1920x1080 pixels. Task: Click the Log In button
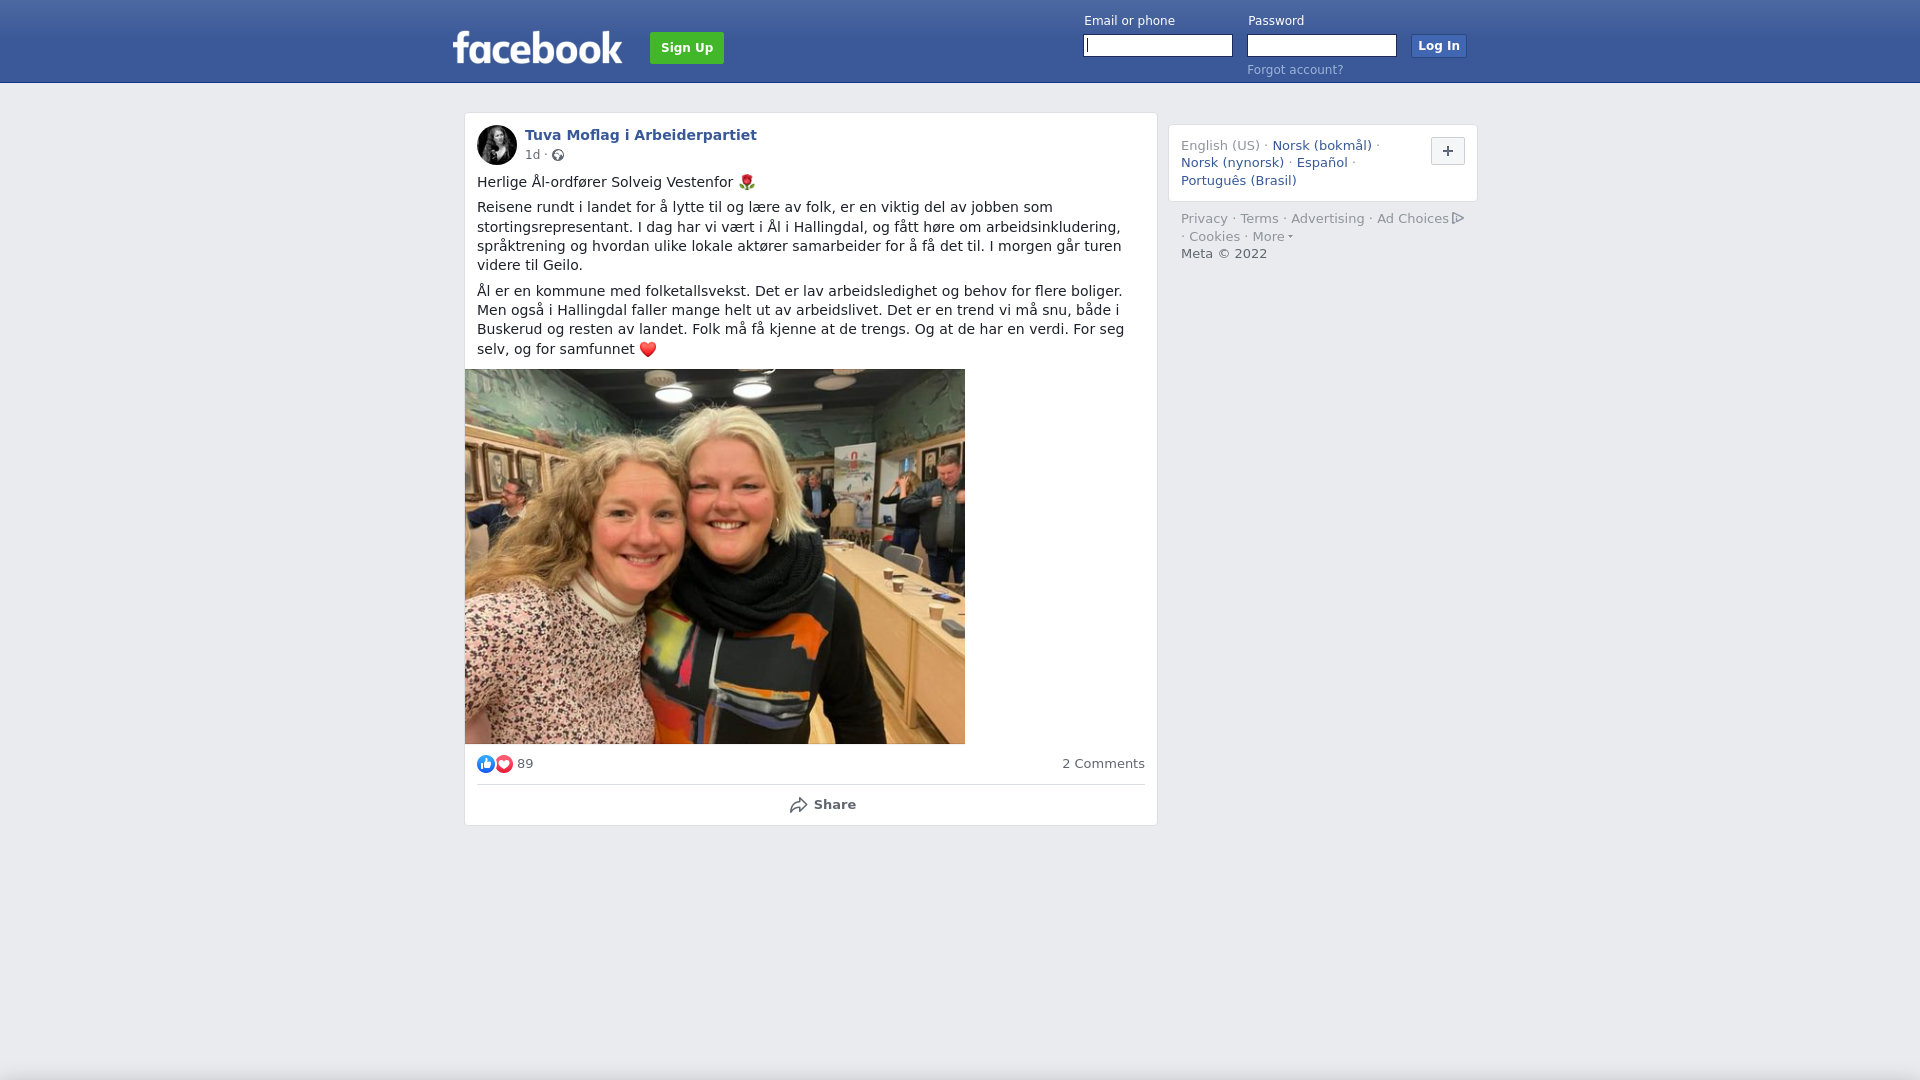coord(1439,46)
